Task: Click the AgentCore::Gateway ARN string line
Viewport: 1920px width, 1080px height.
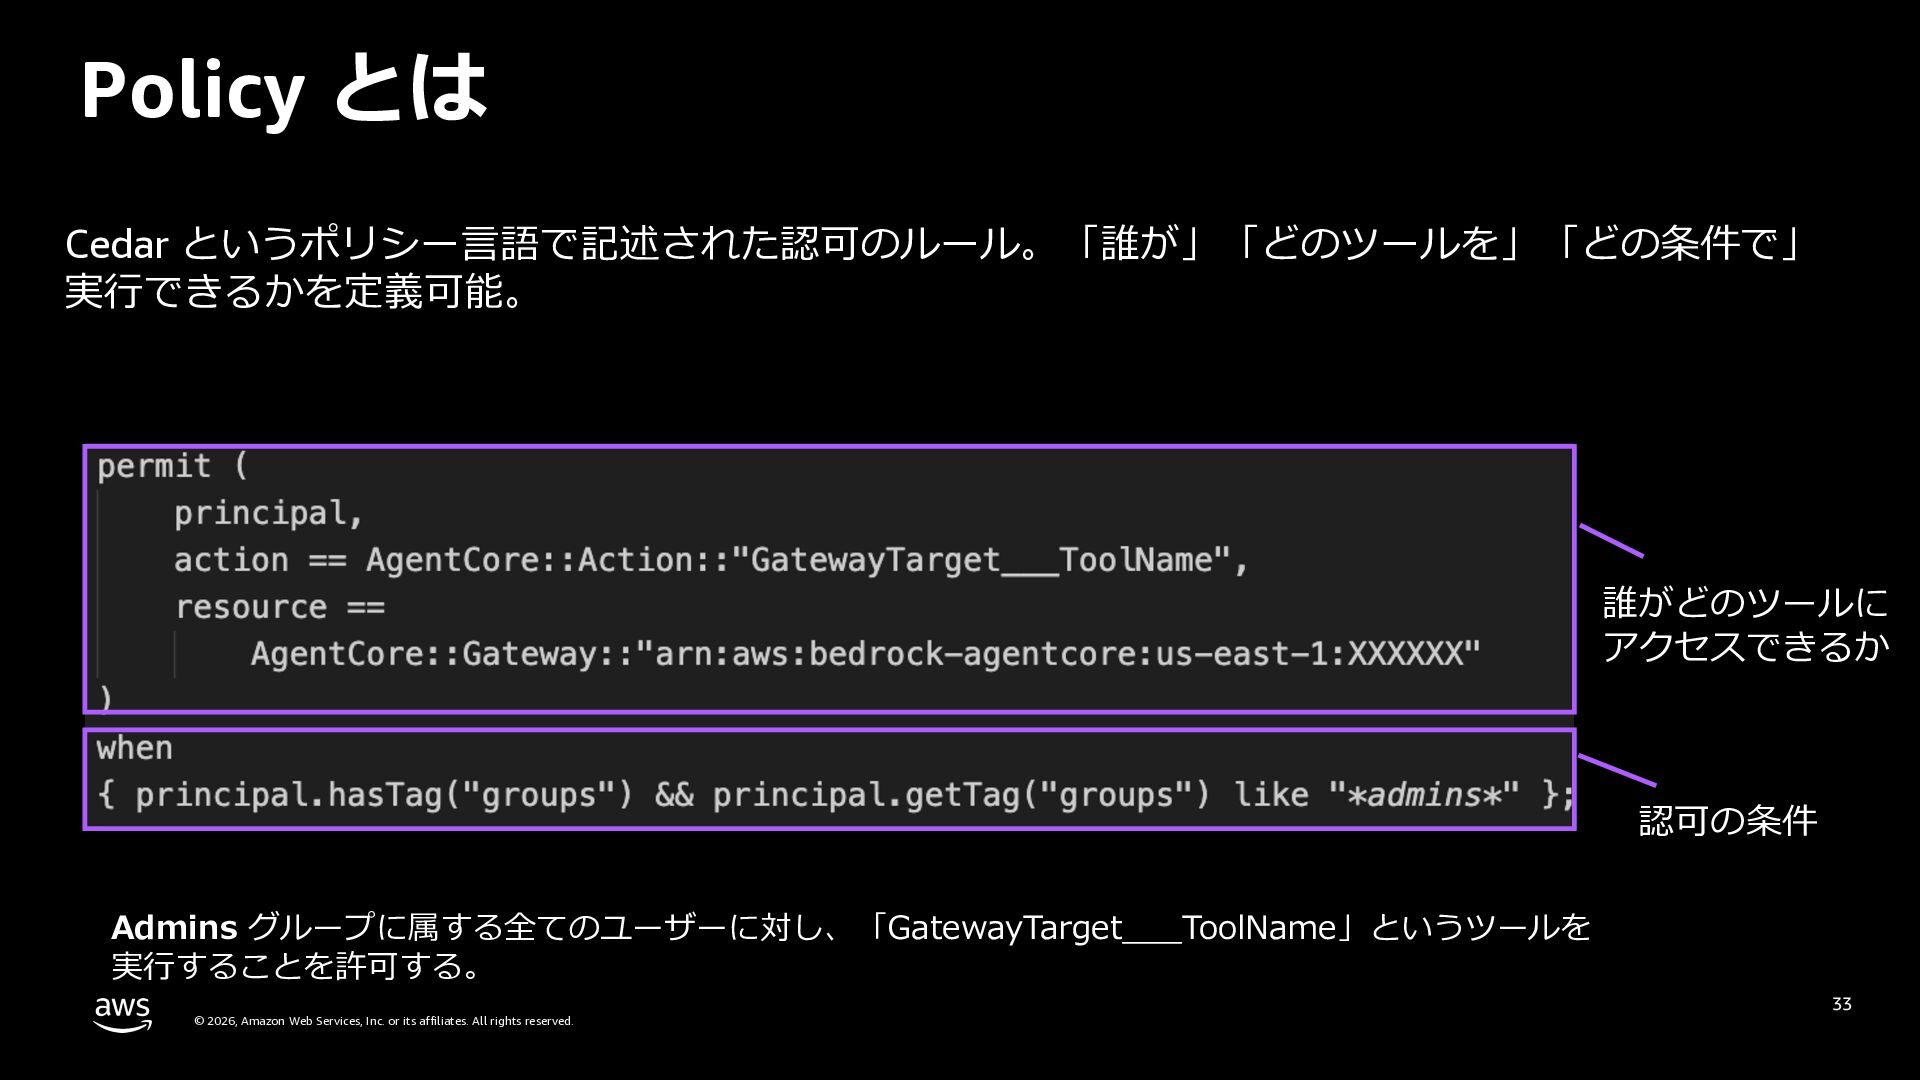Action: click(865, 654)
